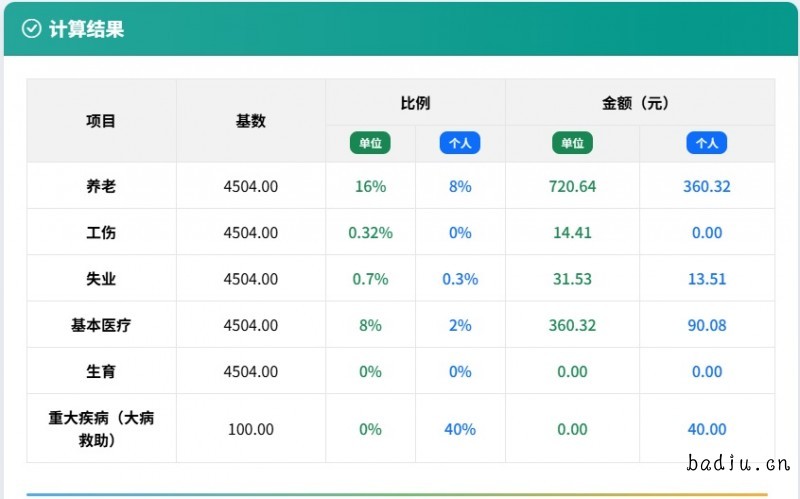800x499 pixels.
Task: Click blue 个人 badge under 比例
Action: tap(460, 143)
